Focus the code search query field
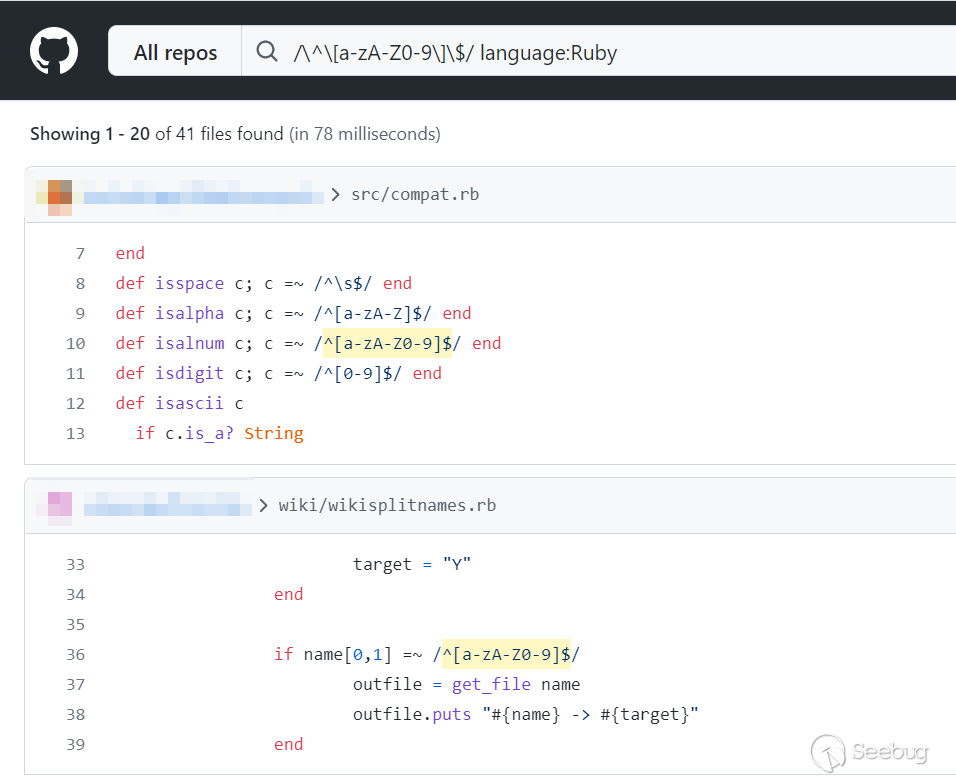Image resolution: width=956 pixels, height=780 pixels. pos(600,52)
